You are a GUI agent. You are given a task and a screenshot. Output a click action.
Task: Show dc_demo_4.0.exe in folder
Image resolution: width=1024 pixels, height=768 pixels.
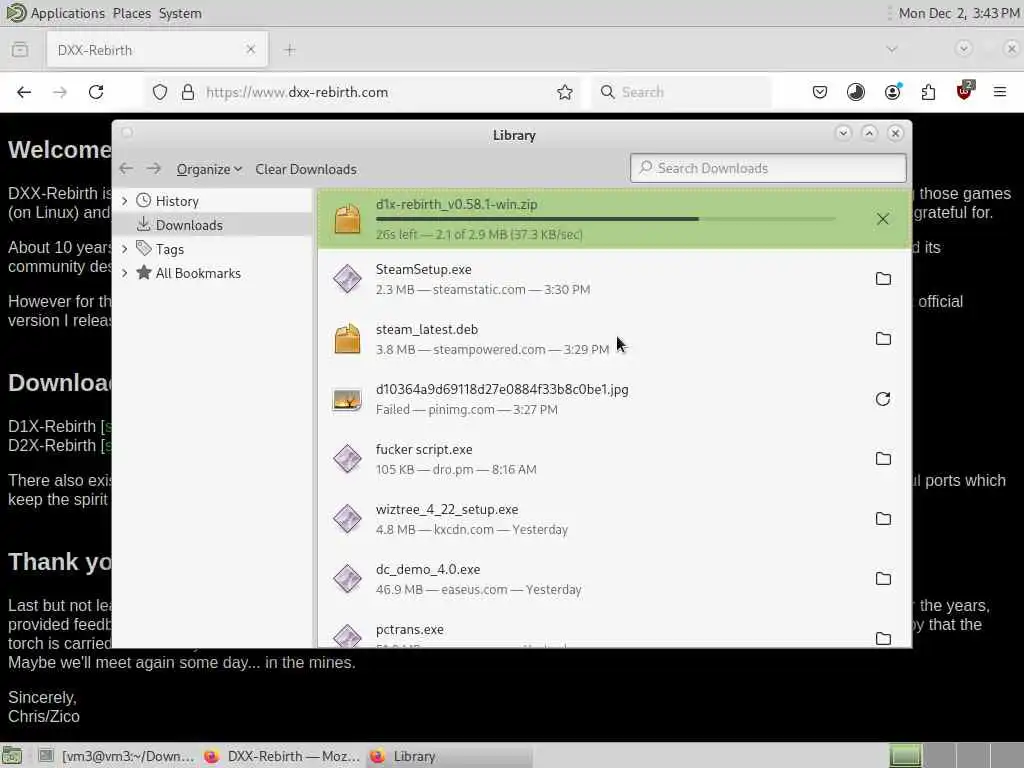click(883, 579)
